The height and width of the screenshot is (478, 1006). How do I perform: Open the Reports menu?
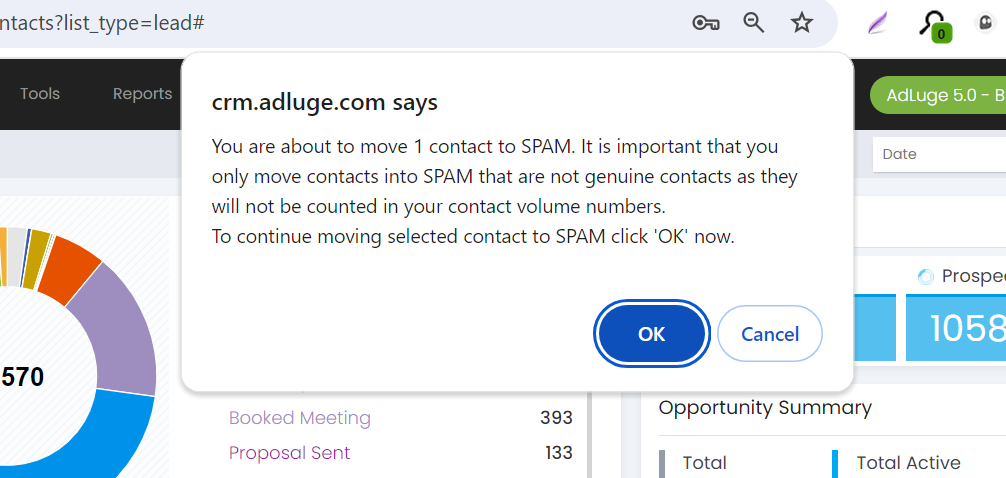click(142, 94)
